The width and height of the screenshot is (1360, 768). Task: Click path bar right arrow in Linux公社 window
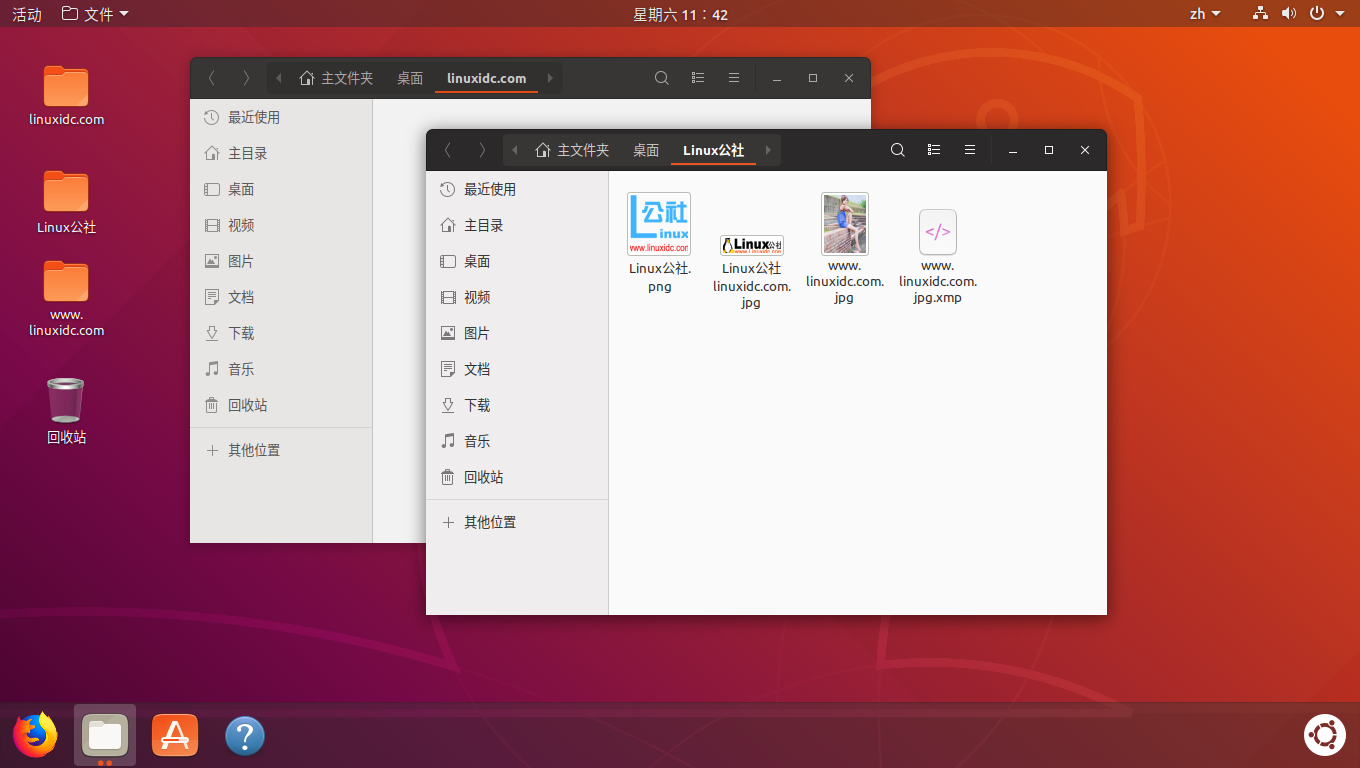pos(768,150)
